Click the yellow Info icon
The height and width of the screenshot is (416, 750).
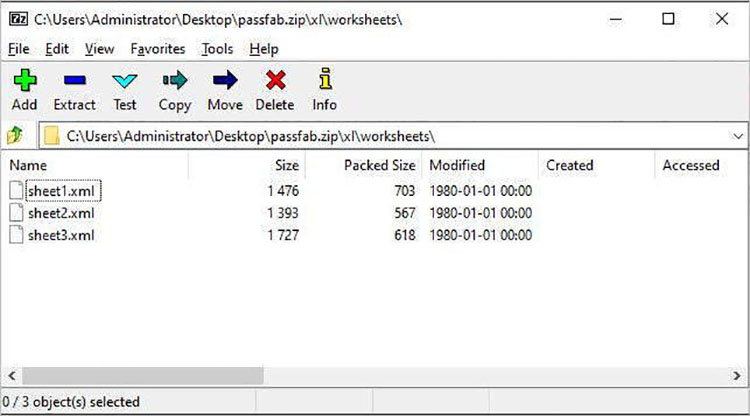click(325, 79)
